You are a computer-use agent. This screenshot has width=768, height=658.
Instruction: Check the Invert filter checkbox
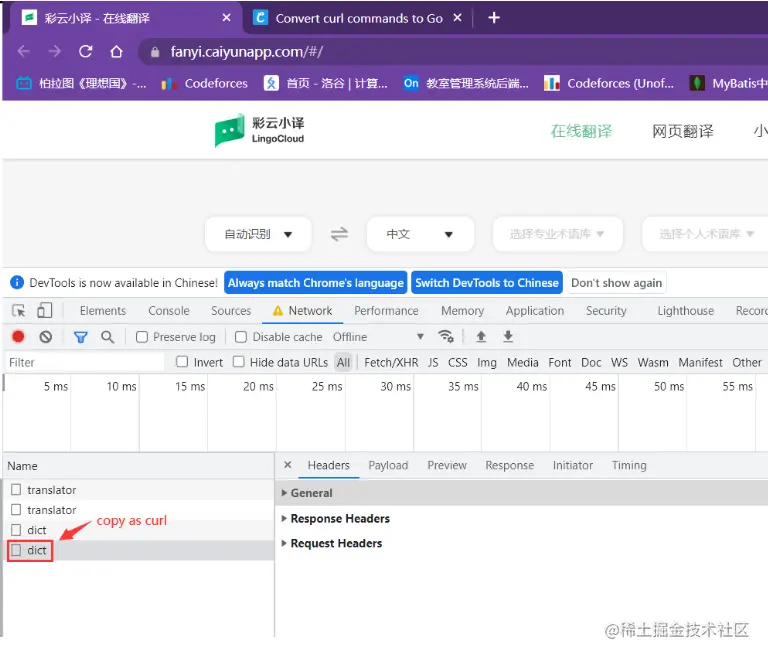[182, 362]
